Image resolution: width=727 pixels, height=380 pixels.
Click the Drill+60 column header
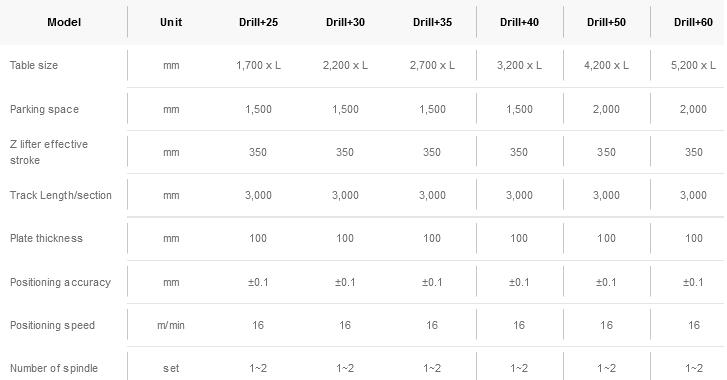693,22
